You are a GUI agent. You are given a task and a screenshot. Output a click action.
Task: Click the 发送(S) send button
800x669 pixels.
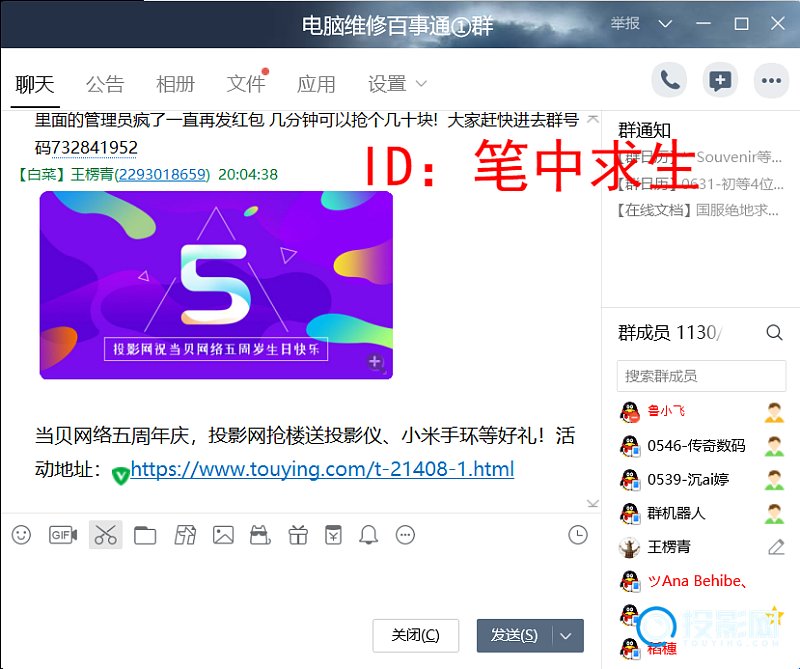tap(515, 636)
